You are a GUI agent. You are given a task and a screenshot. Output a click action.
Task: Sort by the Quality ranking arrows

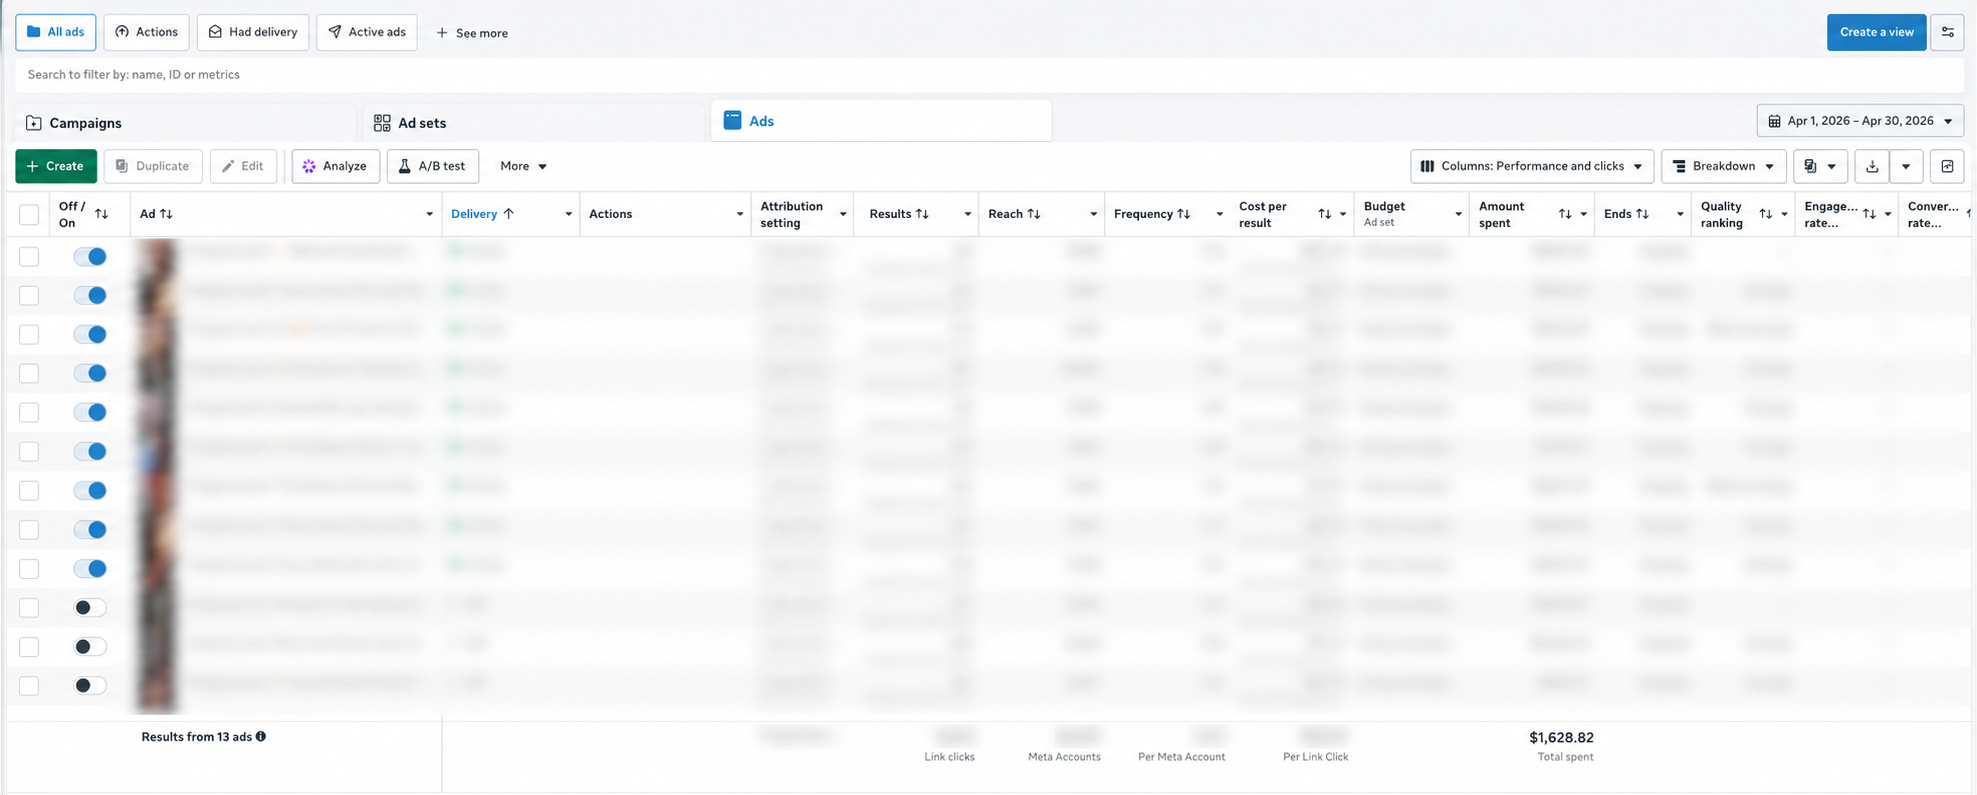click(1766, 214)
